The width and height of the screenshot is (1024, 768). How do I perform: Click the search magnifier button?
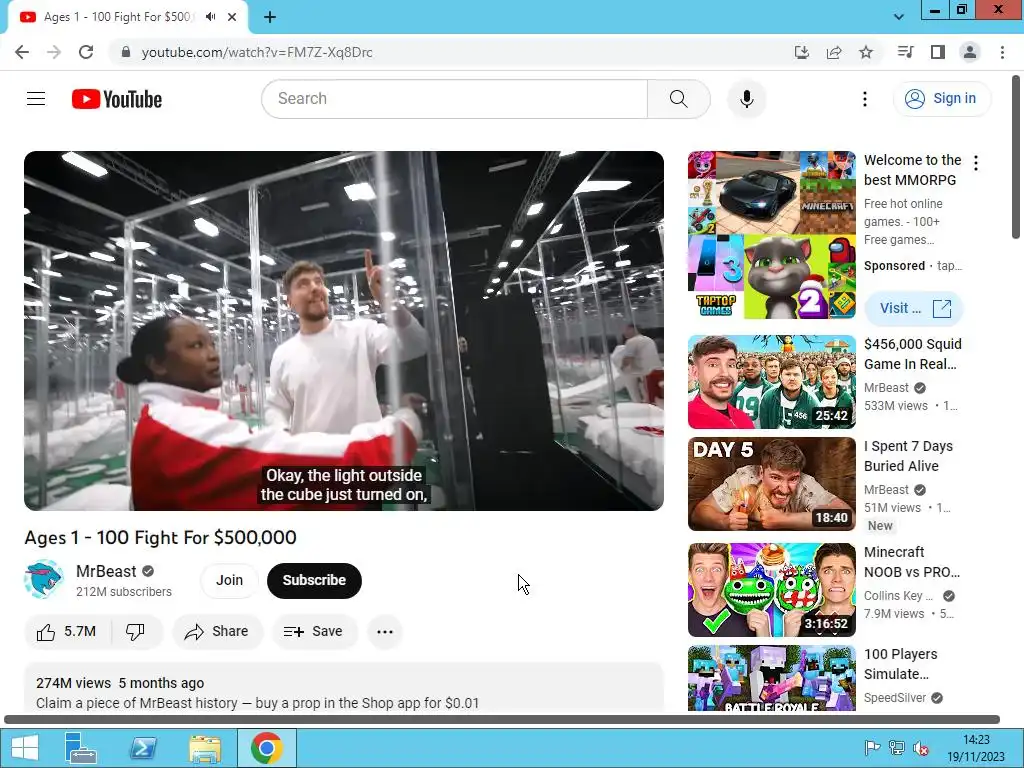coord(679,99)
